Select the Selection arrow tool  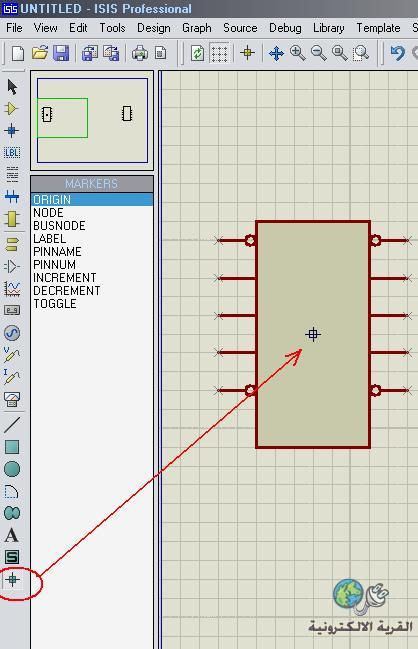pyautogui.click(x=12, y=87)
